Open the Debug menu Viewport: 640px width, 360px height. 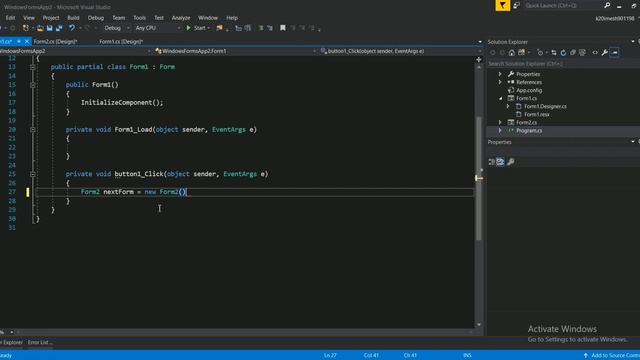point(96,18)
